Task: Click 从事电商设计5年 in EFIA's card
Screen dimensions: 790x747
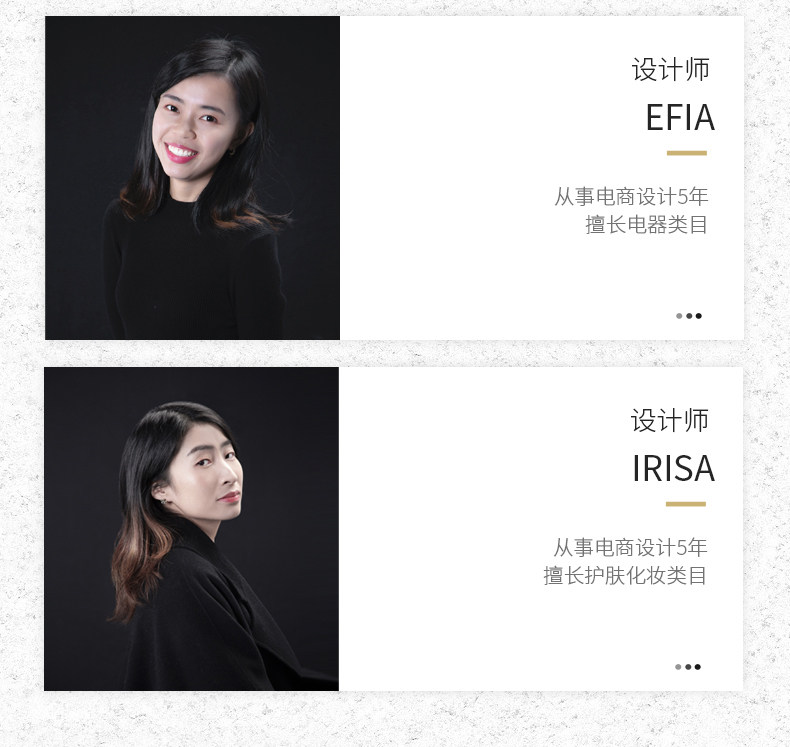Action: (631, 196)
